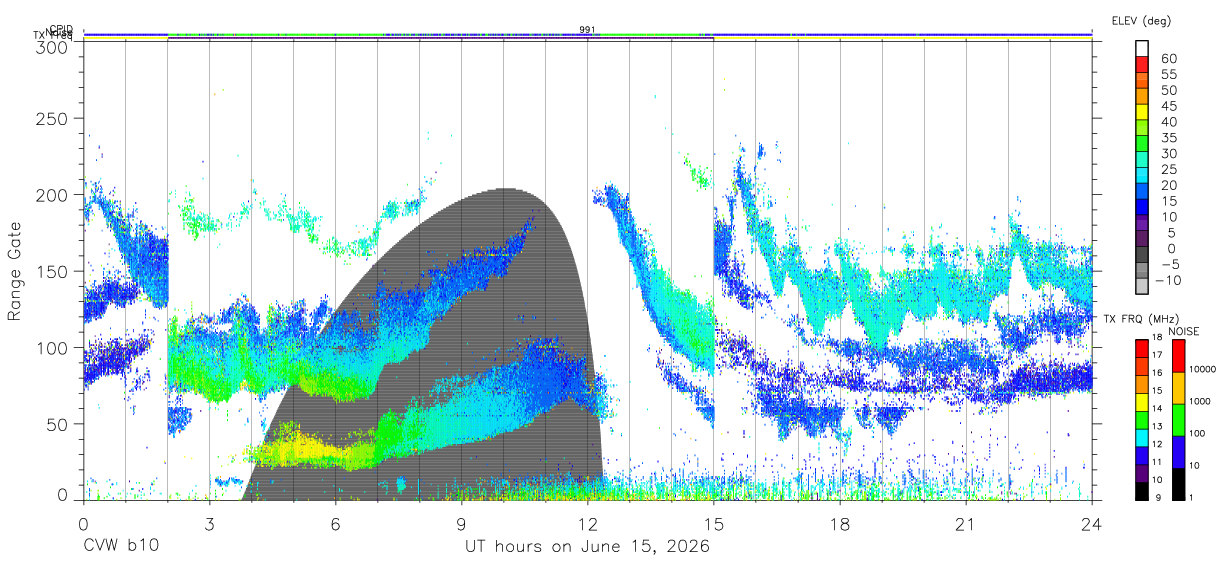Click the elevation scale label 45
This screenshot has width=1228, height=567.
pos(1168,106)
